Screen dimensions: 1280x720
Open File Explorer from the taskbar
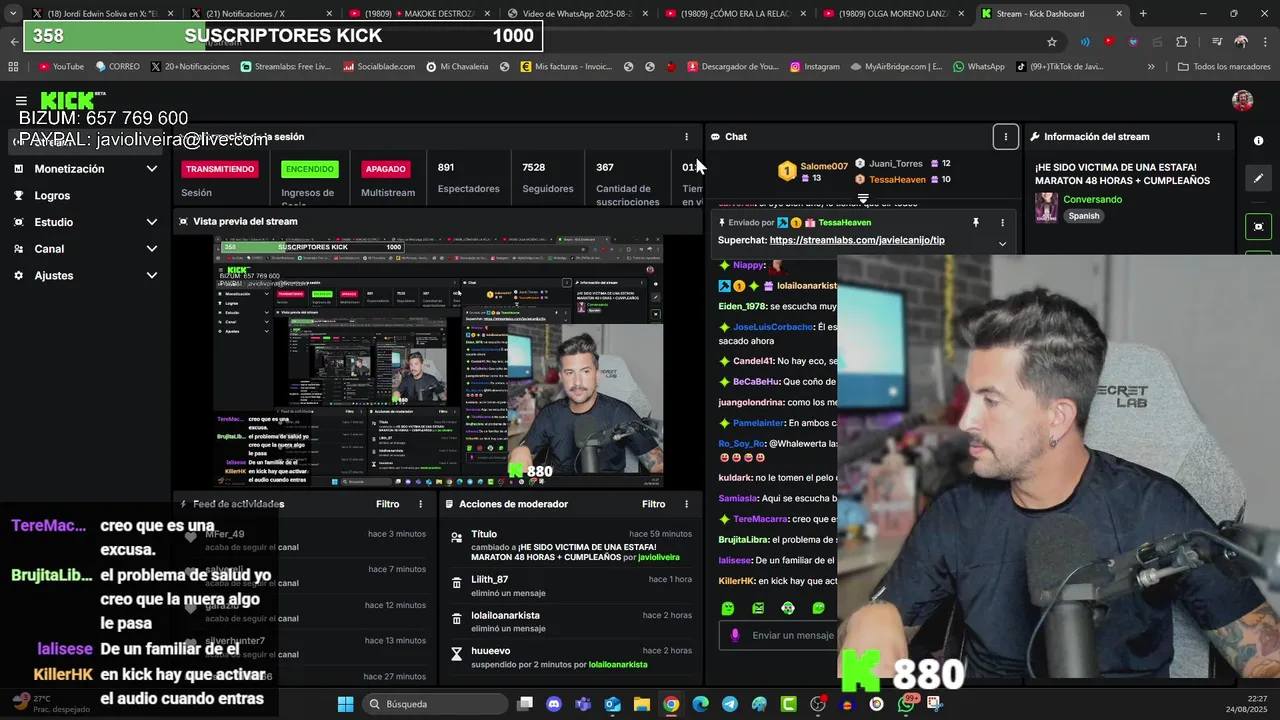pos(642,704)
